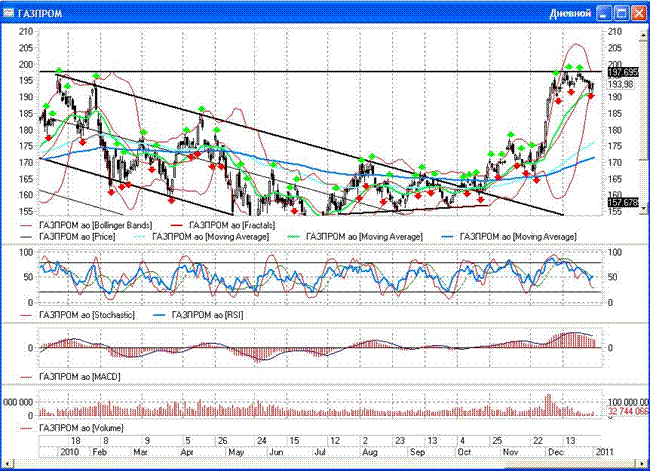
Task: Click the Mar month label on time axis
Action: click(x=140, y=452)
